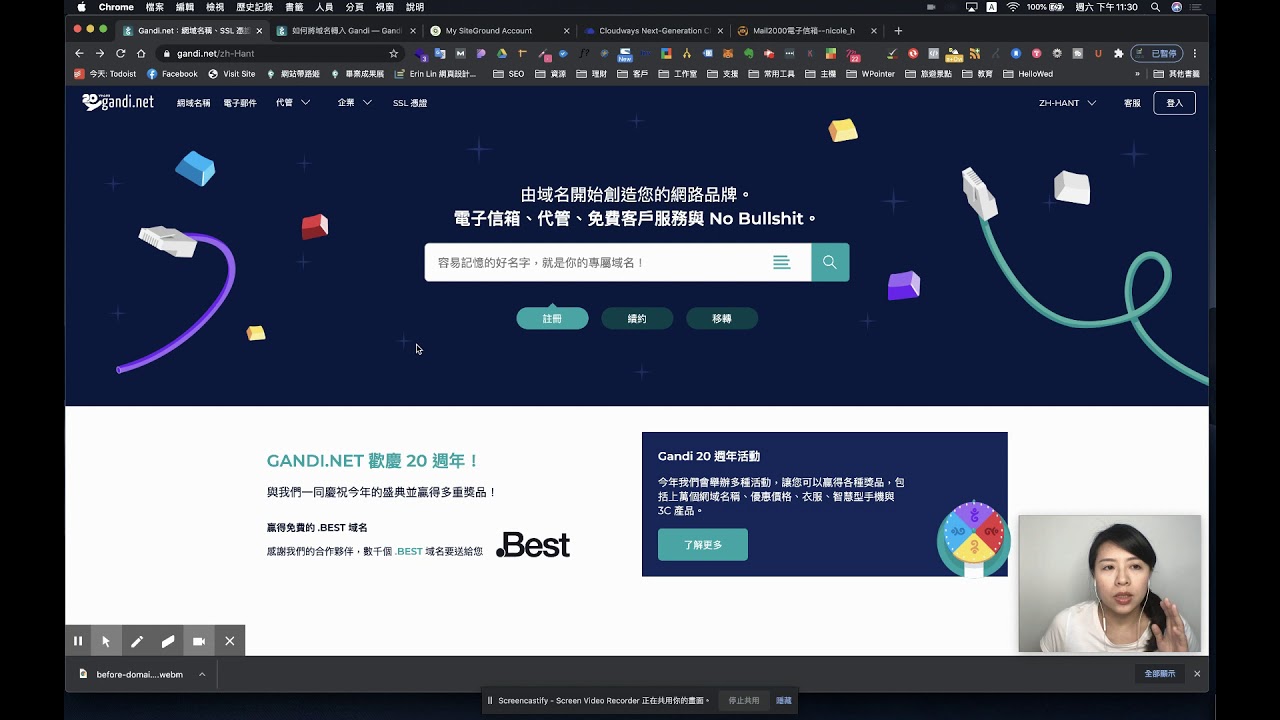Click 全部顯示 in downloads bar

[1160, 674]
